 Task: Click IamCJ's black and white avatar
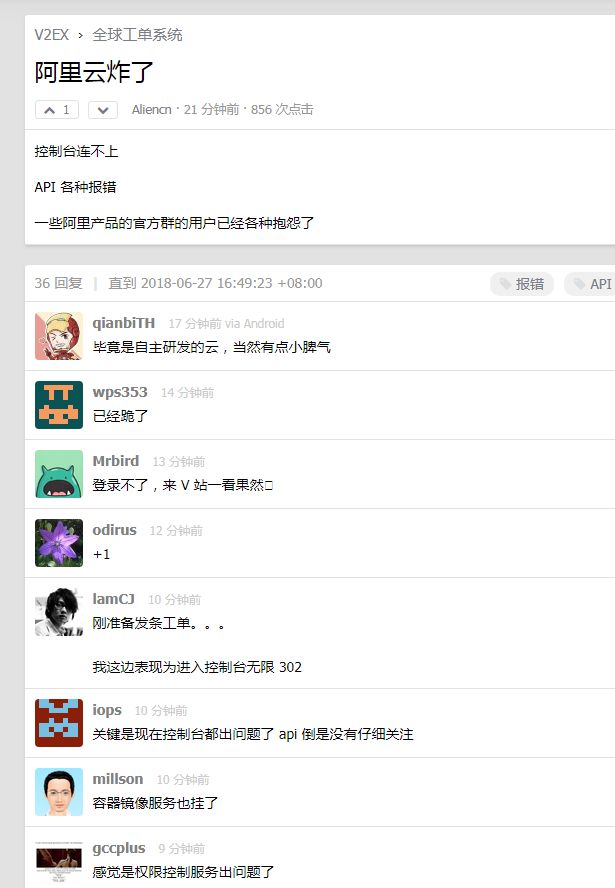59,612
